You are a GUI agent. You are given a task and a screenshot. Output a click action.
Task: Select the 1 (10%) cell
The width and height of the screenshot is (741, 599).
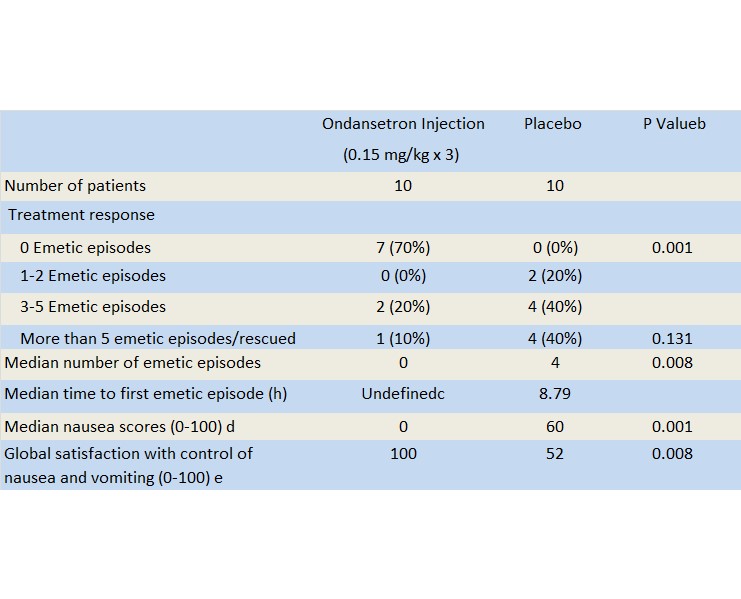(403, 338)
